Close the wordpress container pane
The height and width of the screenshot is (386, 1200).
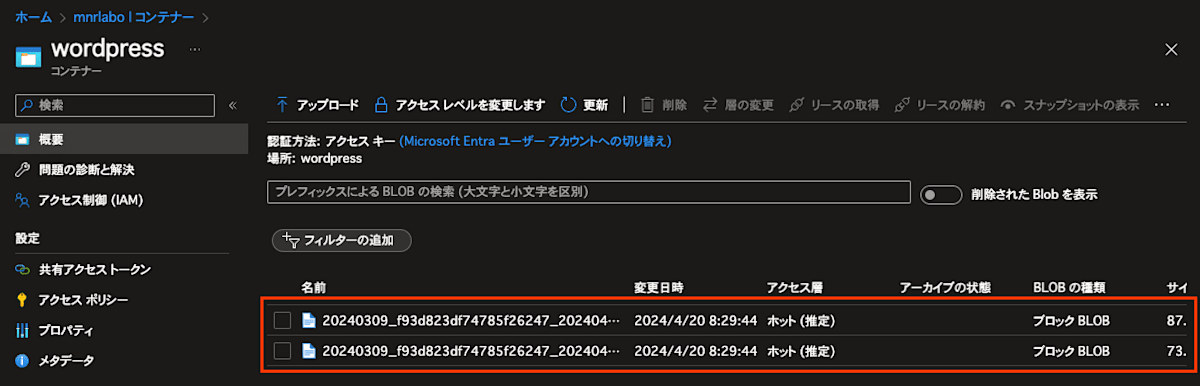[x=1171, y=50]
